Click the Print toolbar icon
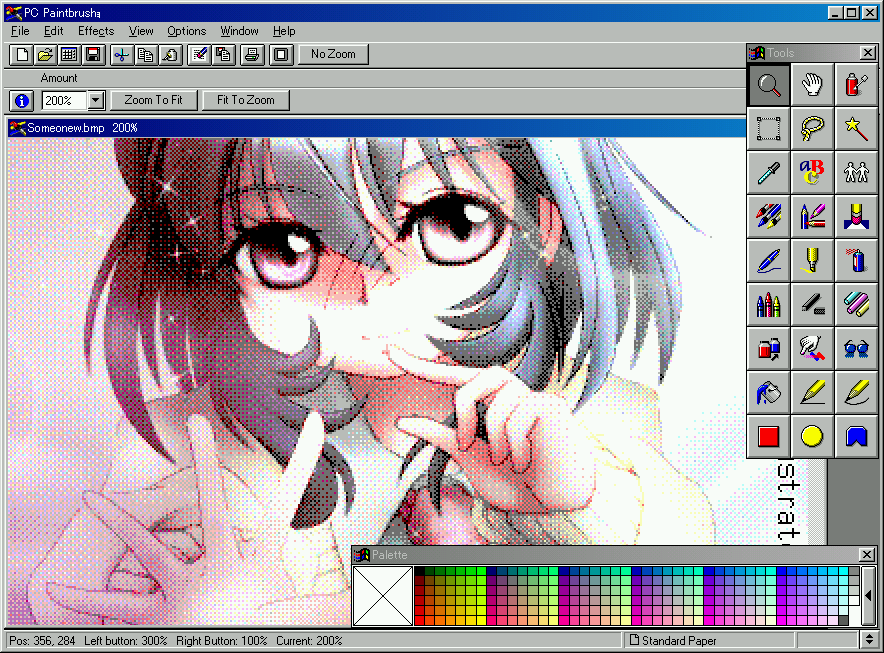 click(252, 55)
